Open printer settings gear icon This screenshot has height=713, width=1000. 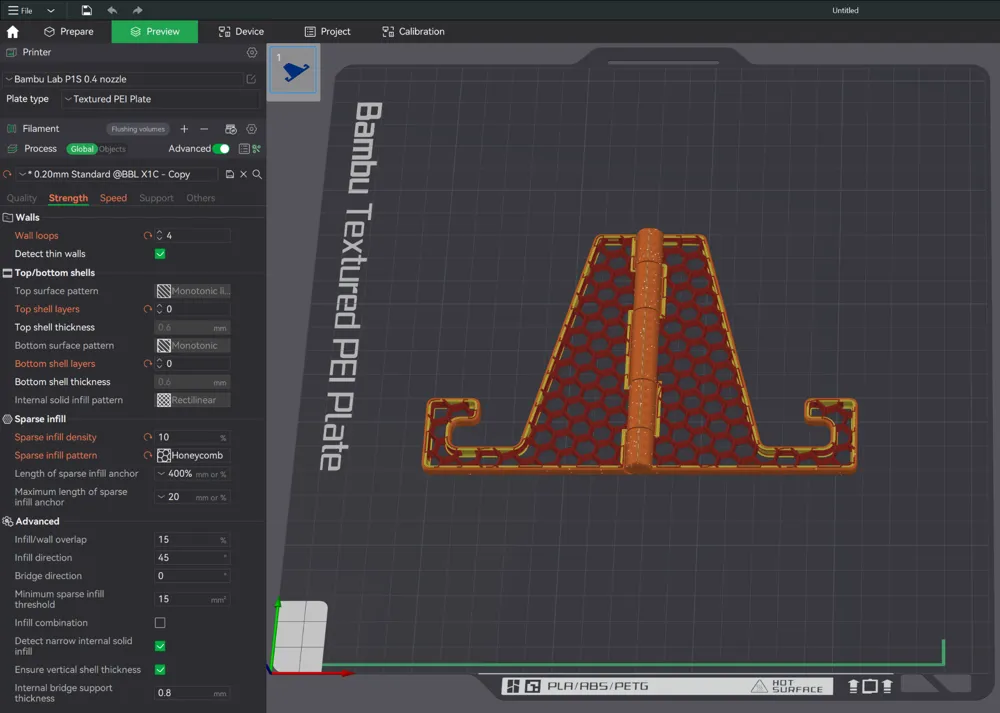coord(252,52)
